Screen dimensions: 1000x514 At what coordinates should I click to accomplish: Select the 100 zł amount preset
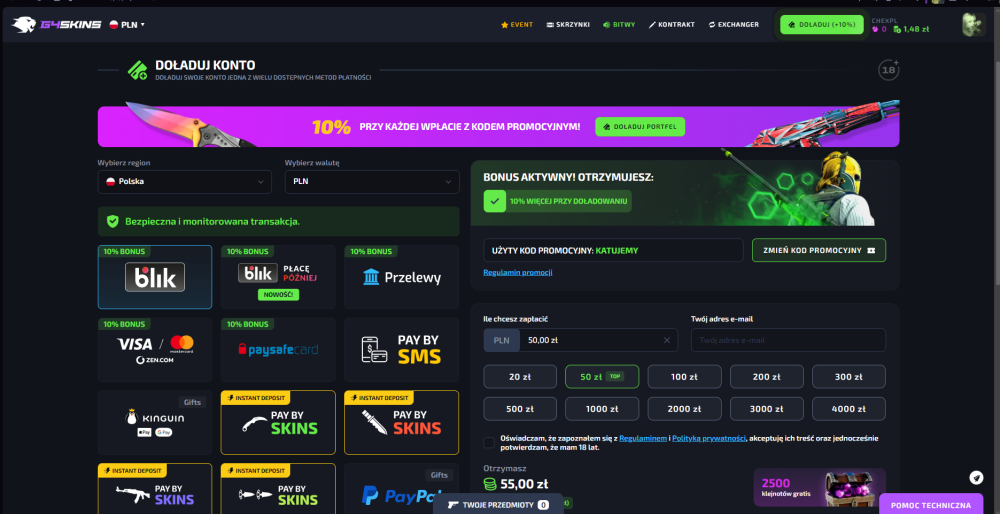pyautogui.click(x=684, y=377)
